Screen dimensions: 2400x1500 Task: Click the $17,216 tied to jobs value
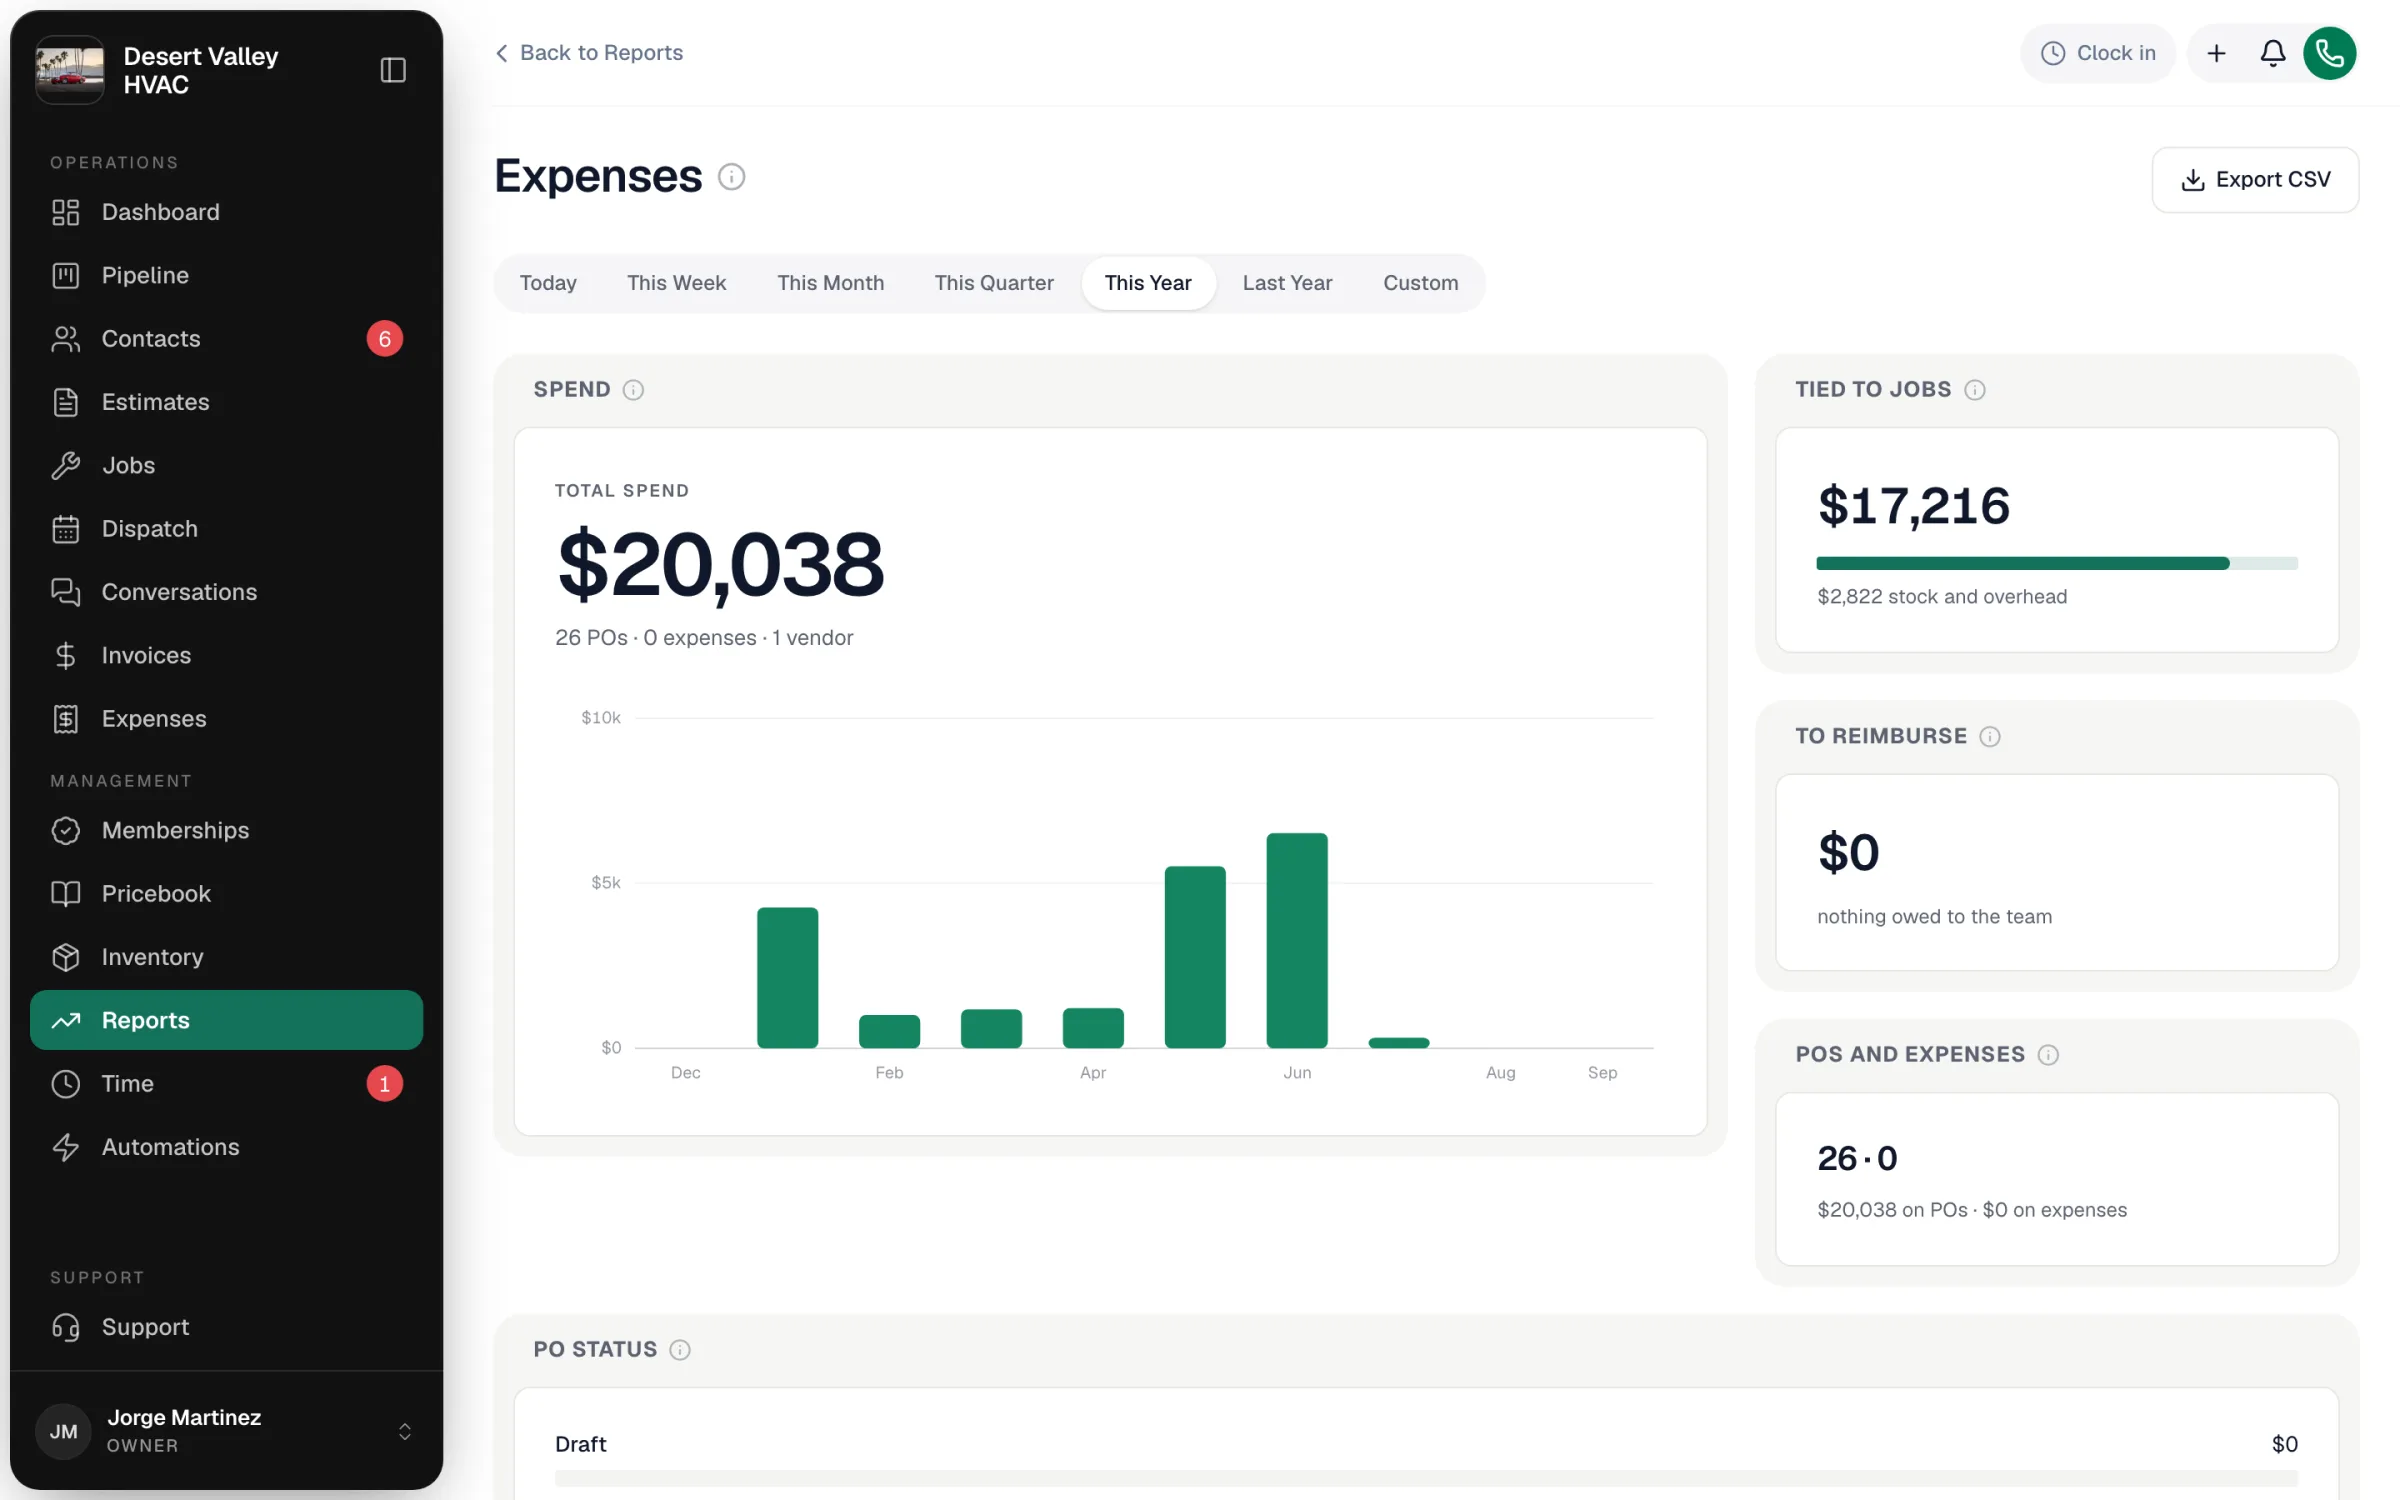[1914, 506]
